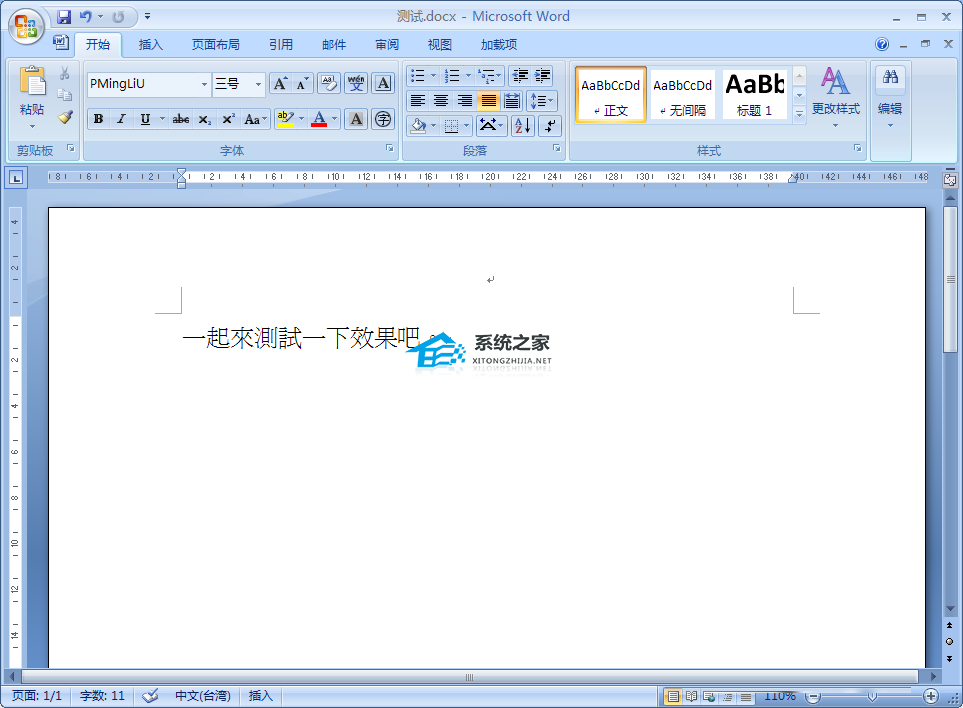Apply yellow text highlight color
This screenshot has width=963, height=708.
pyautogui.click(x=285, y=119)
